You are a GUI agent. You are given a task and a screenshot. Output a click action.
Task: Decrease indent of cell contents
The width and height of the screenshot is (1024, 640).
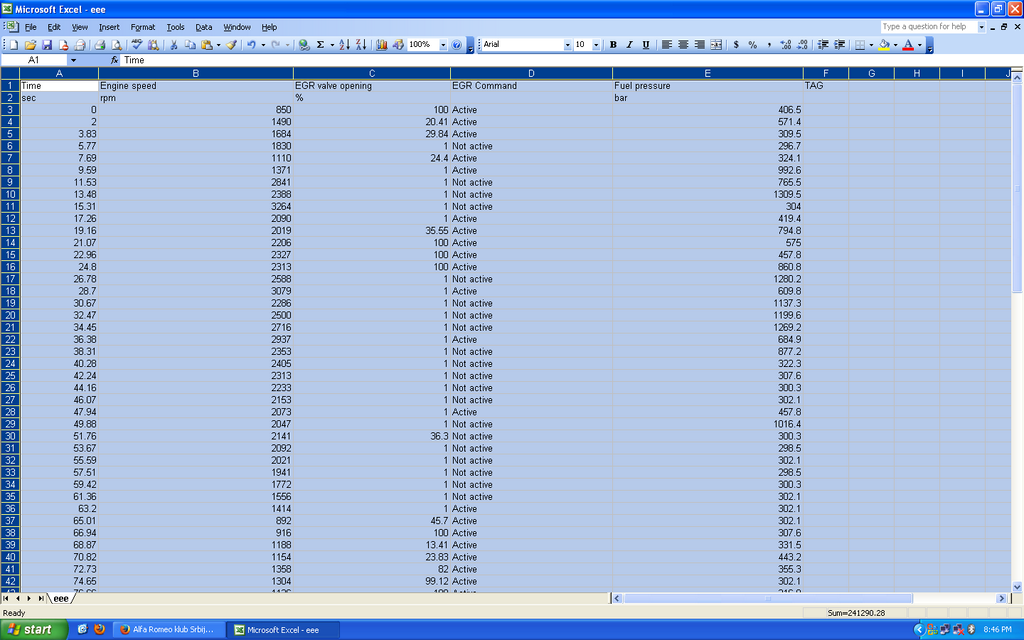(x=823, y=44)
